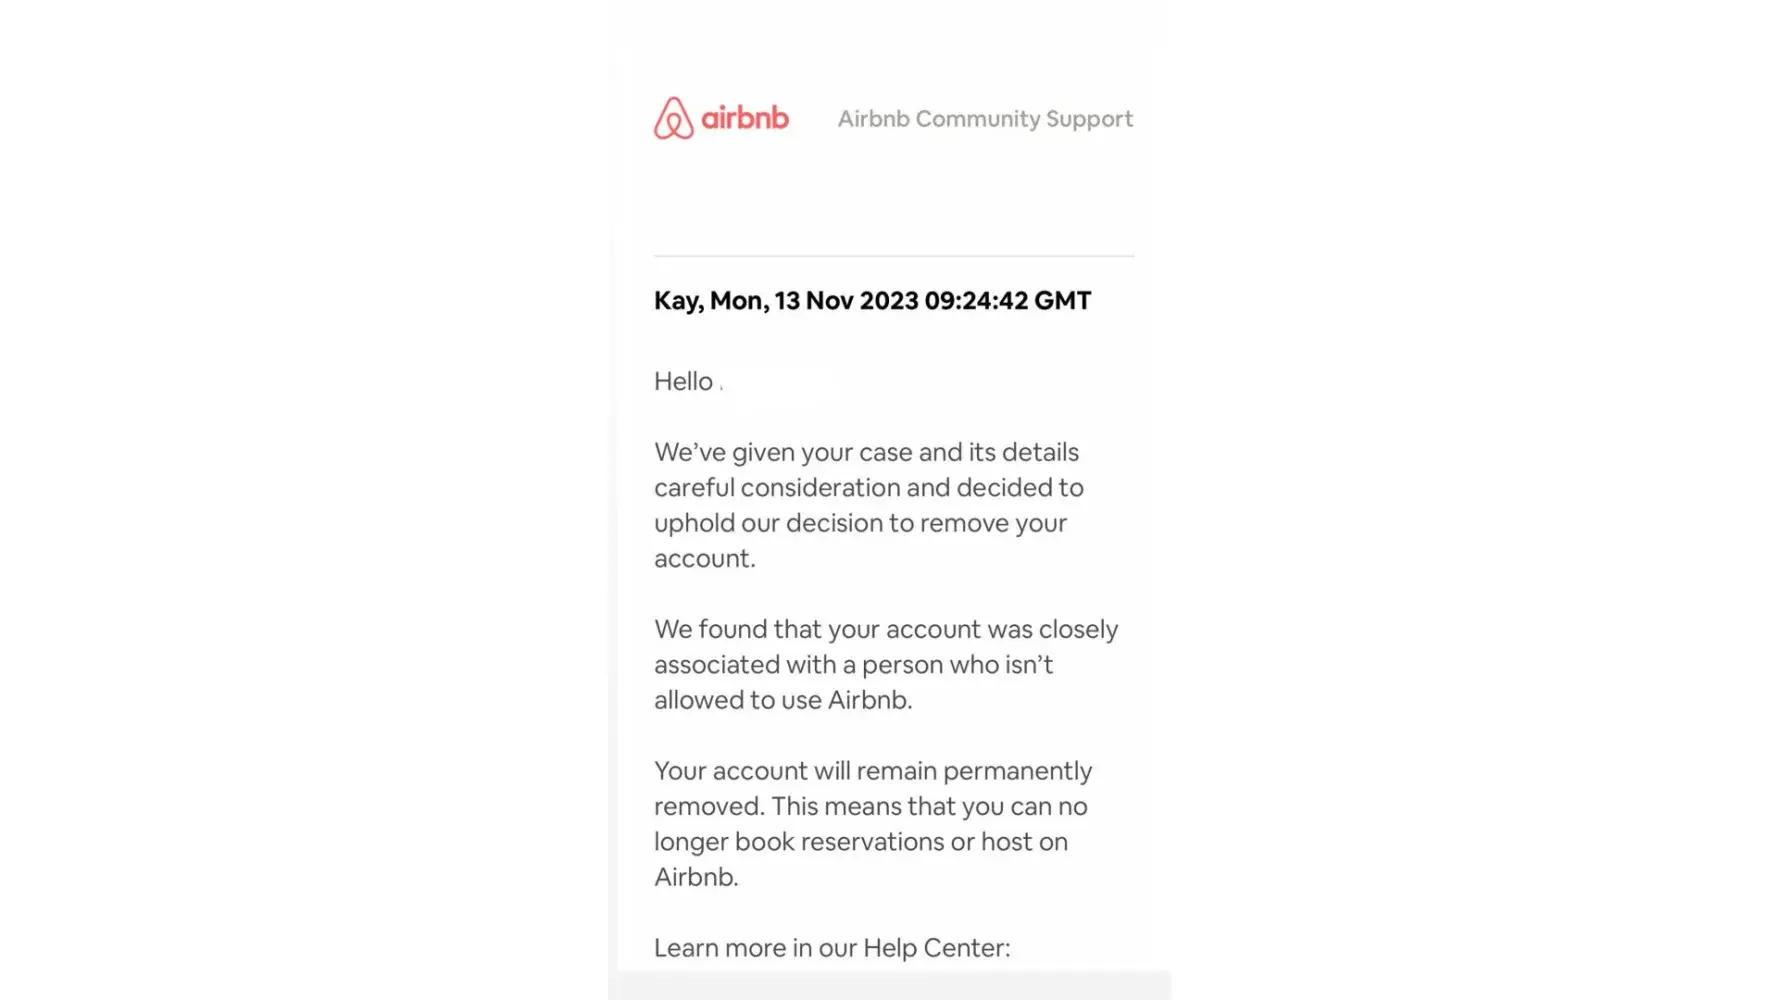The height and width of the screenshot is (1000, 1778).
Task: Click the 09:24:42 GMT timestamp
Action: [x=1007, y=301]
